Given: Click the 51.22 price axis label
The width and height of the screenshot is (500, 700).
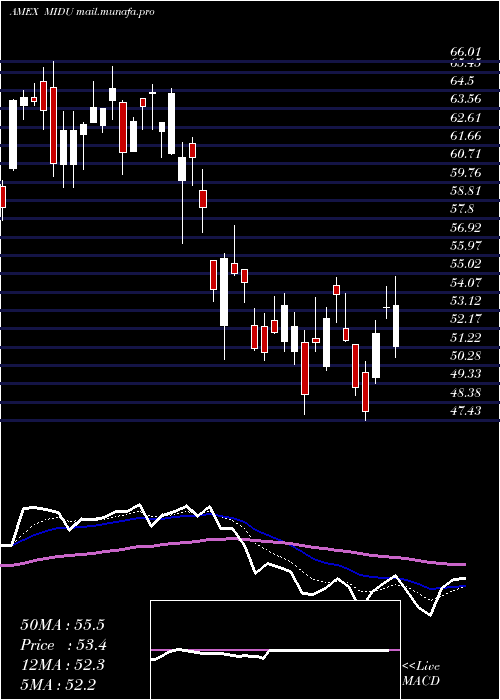Looking at the screenshot, I should pyautogui.click(x=465, y=338).
